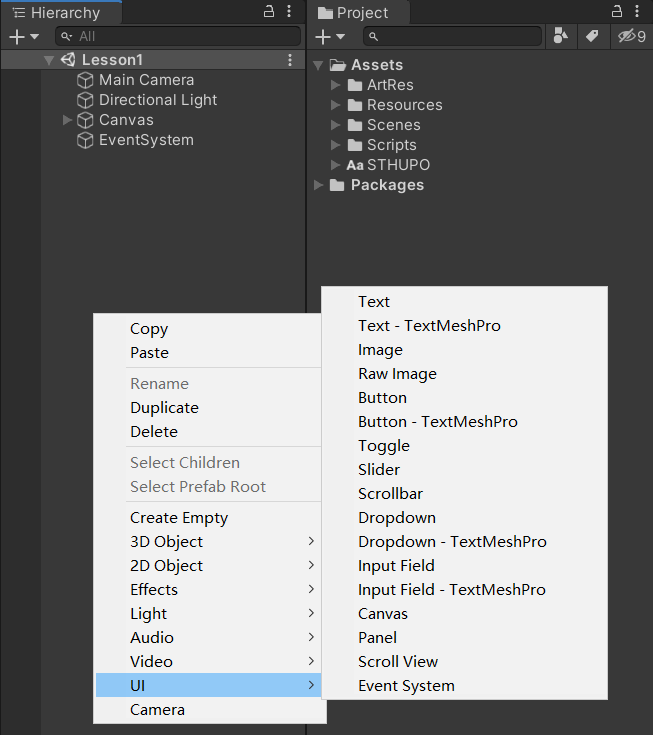This screenshot has height=735, width=653.
Task: Toggle hidden packages visibility eye icon
Action: [x=631, y=36]
